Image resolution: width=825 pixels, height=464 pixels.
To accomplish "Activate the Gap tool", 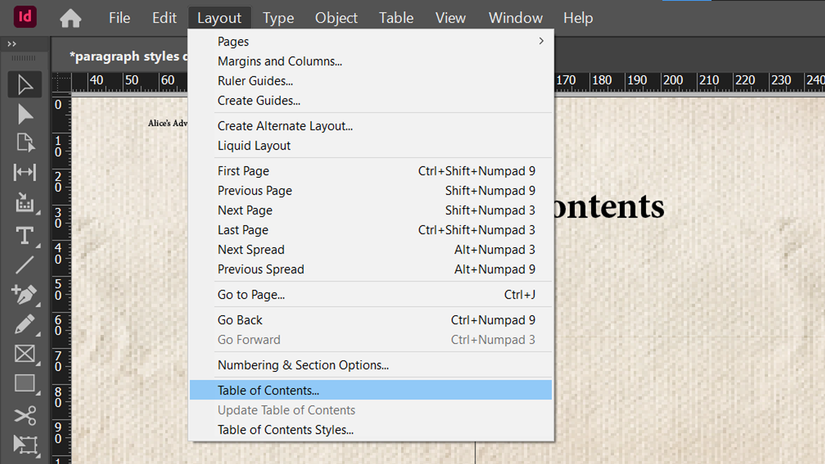I will [x=25, y=172].
